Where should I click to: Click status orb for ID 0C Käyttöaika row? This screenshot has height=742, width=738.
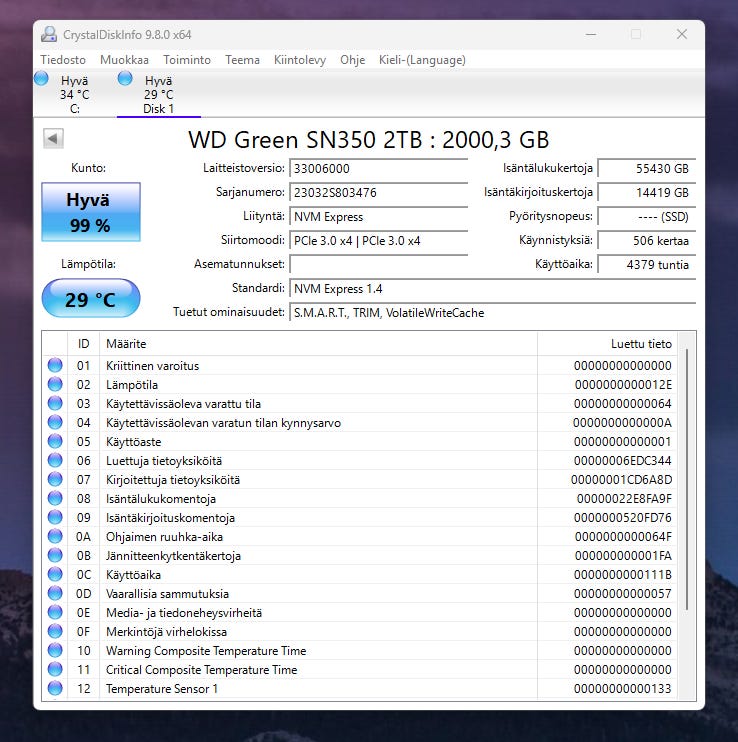[55, 574]
